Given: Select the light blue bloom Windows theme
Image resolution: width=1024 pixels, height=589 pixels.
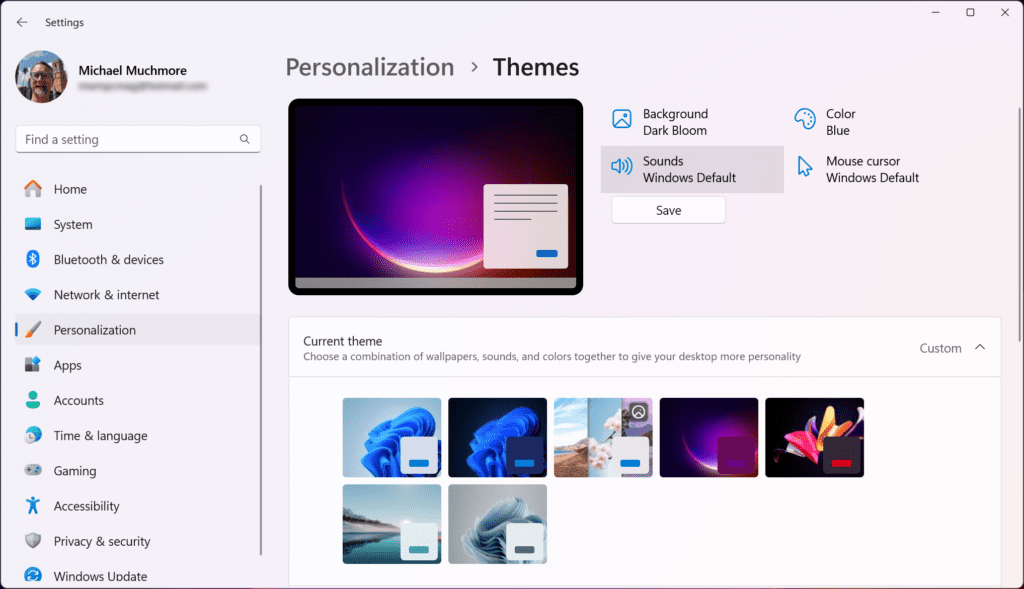Looking at the screenshot, I should point(392,438).
